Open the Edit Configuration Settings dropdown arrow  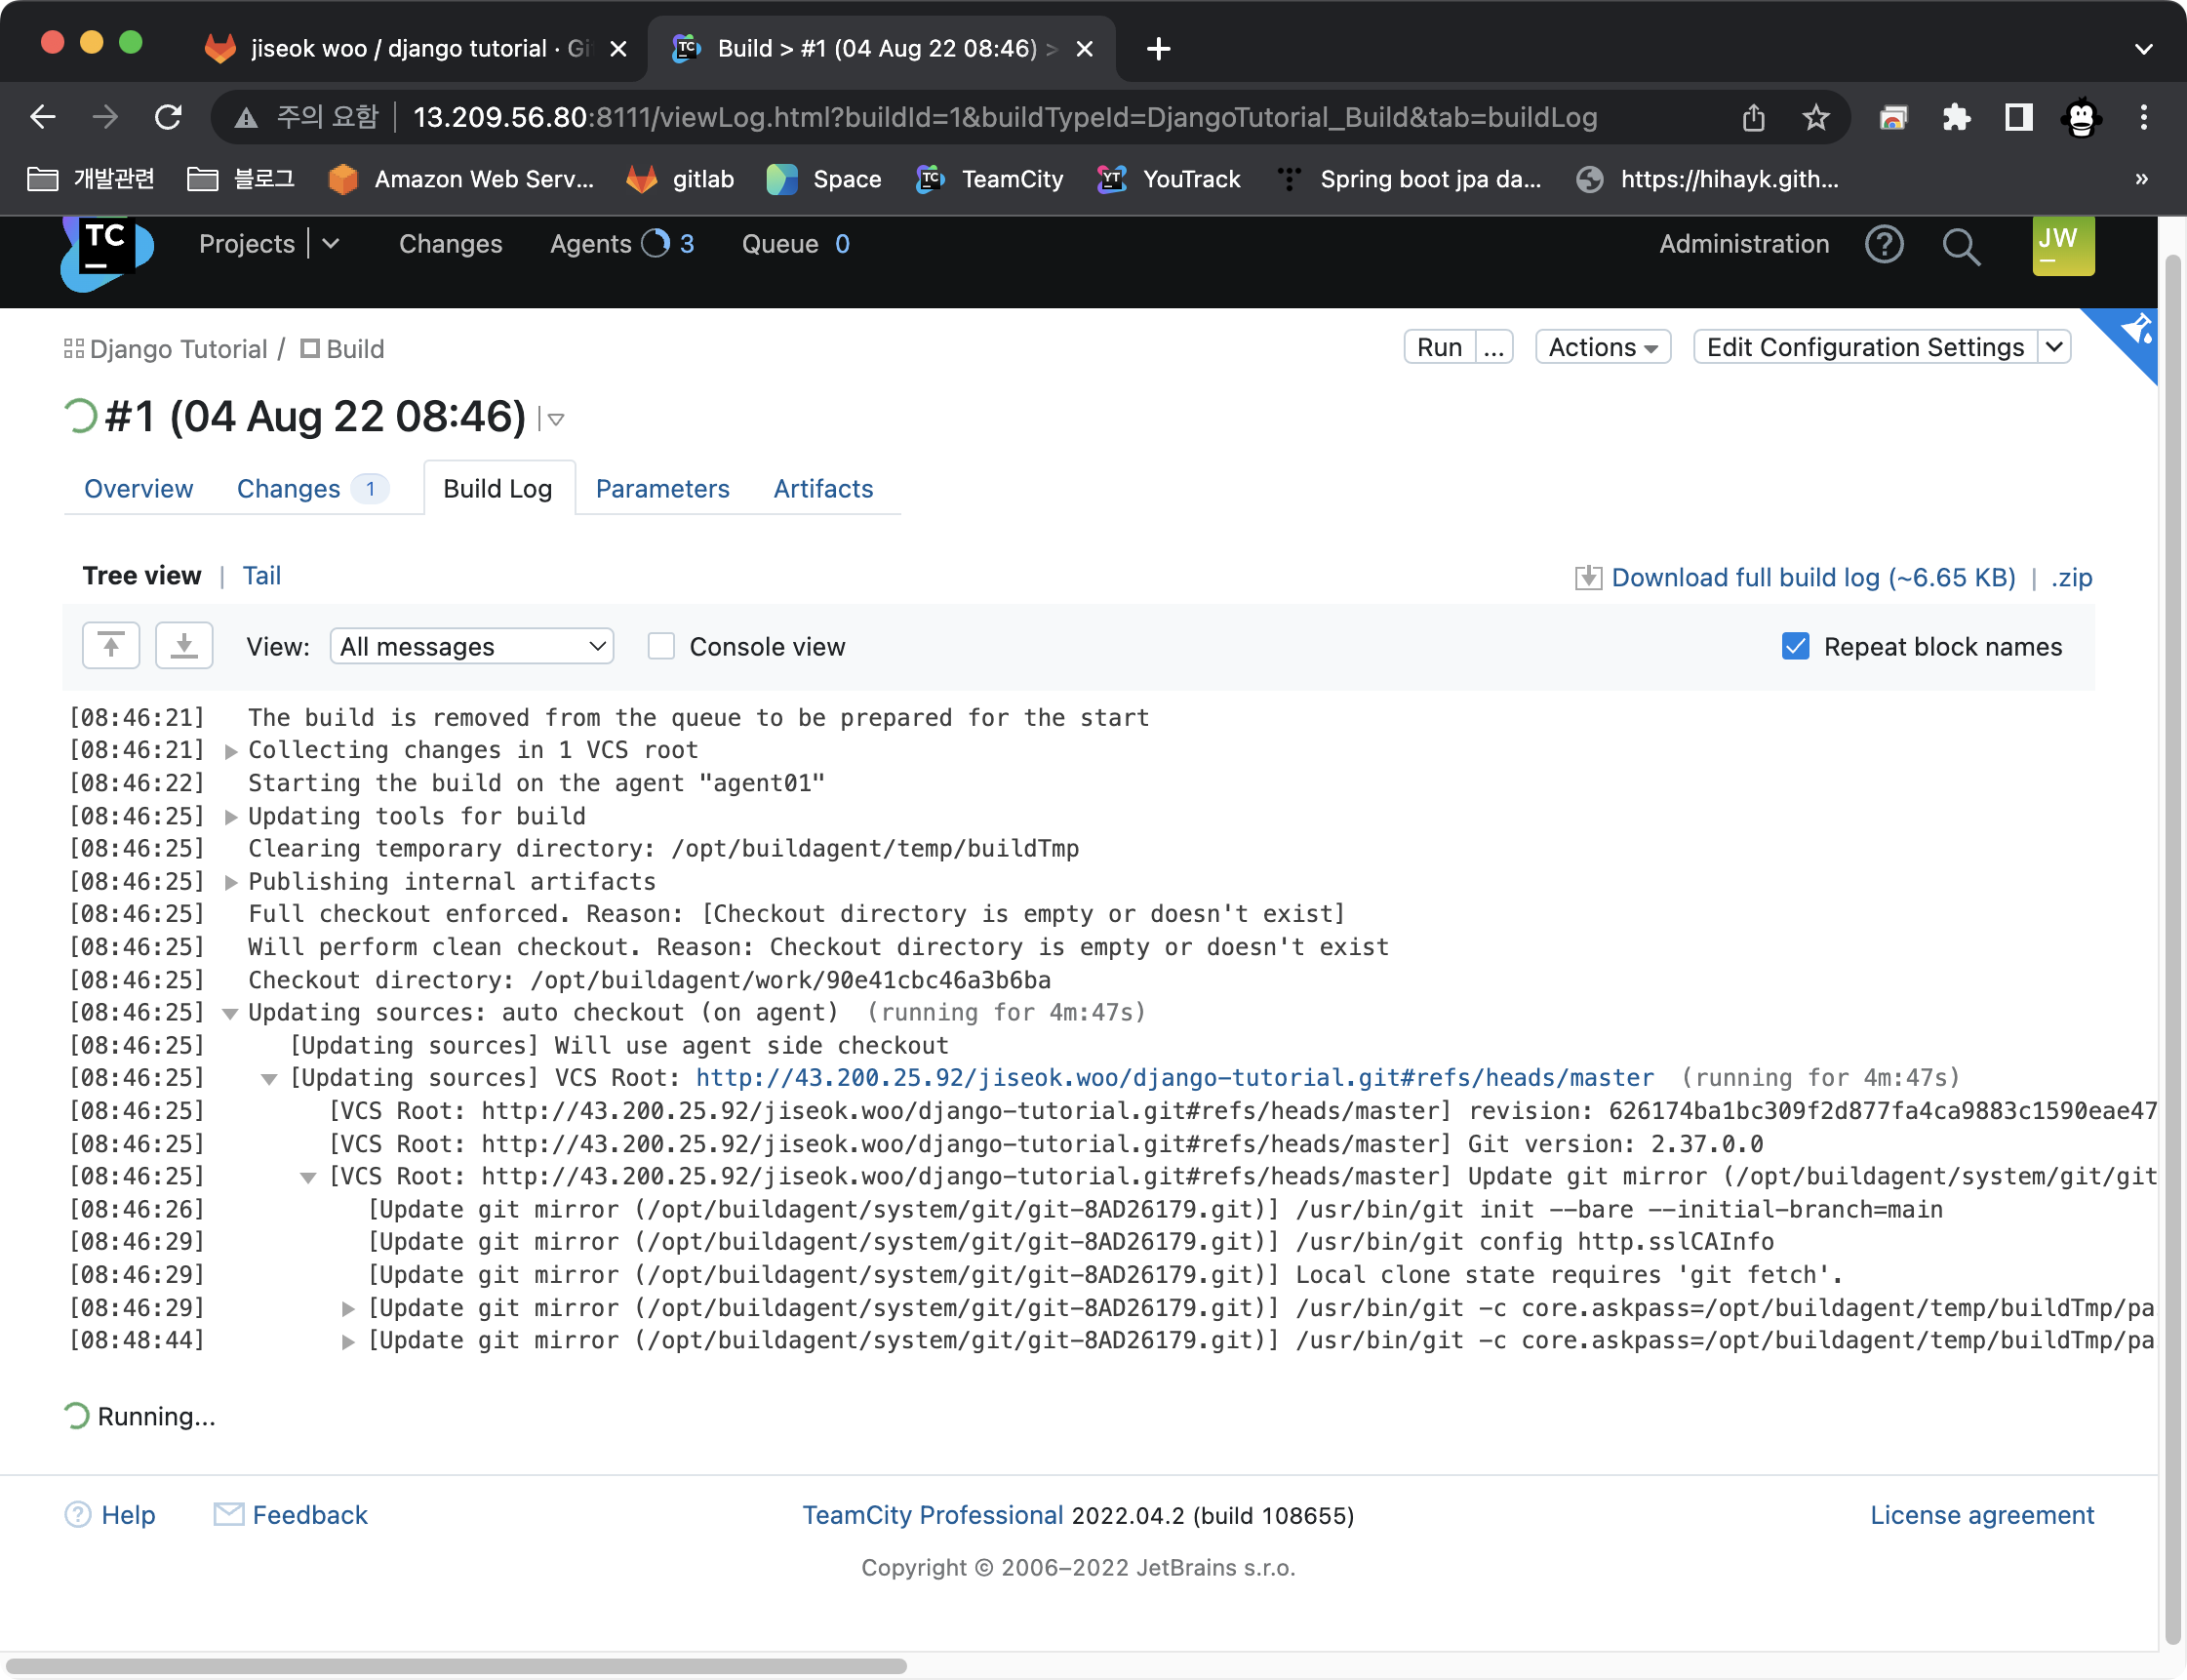(x=2054, y=347)
